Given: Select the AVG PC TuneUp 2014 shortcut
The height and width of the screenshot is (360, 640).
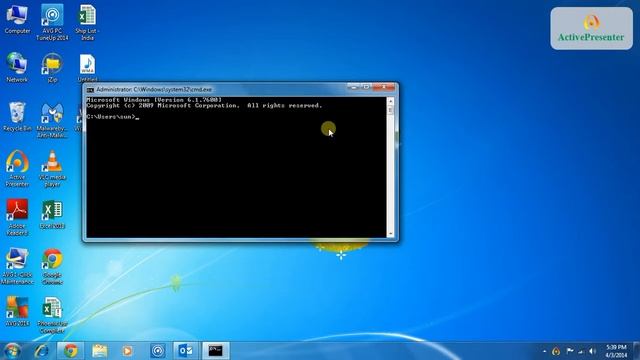Looking at the screenshot, I should (x=52, y=22).
